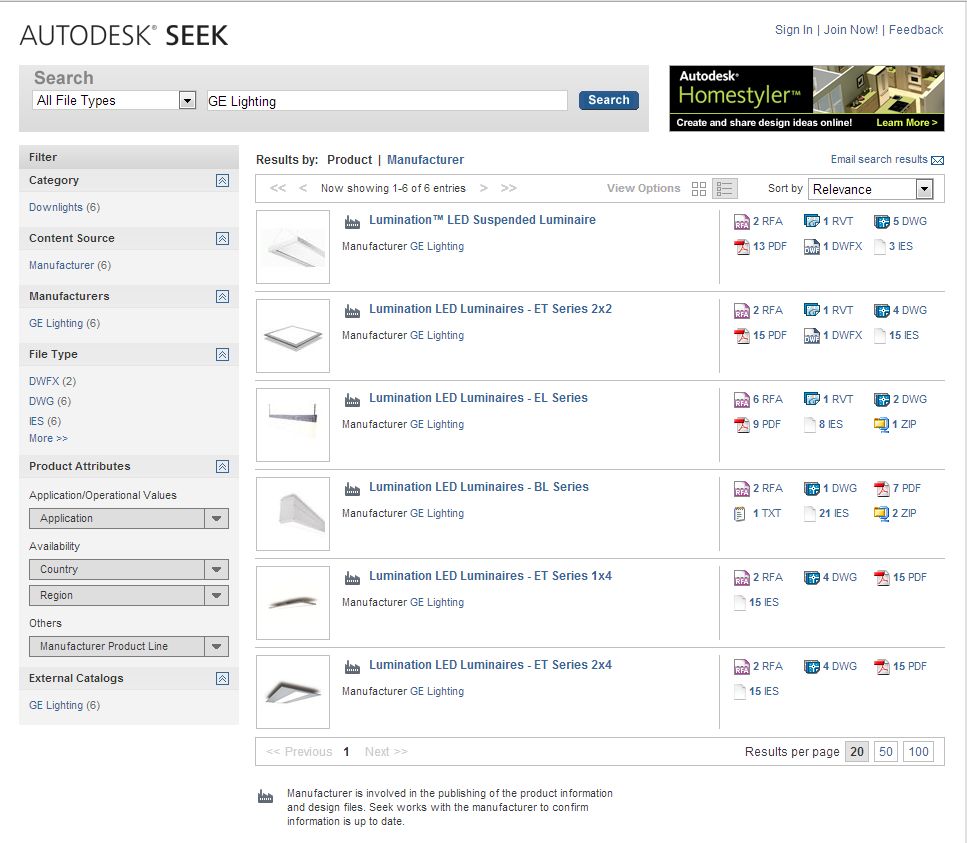
Task: Open 5 DWG icon for Suspended Luminaire
Action: pyautogui.click(x=882, y=222)
